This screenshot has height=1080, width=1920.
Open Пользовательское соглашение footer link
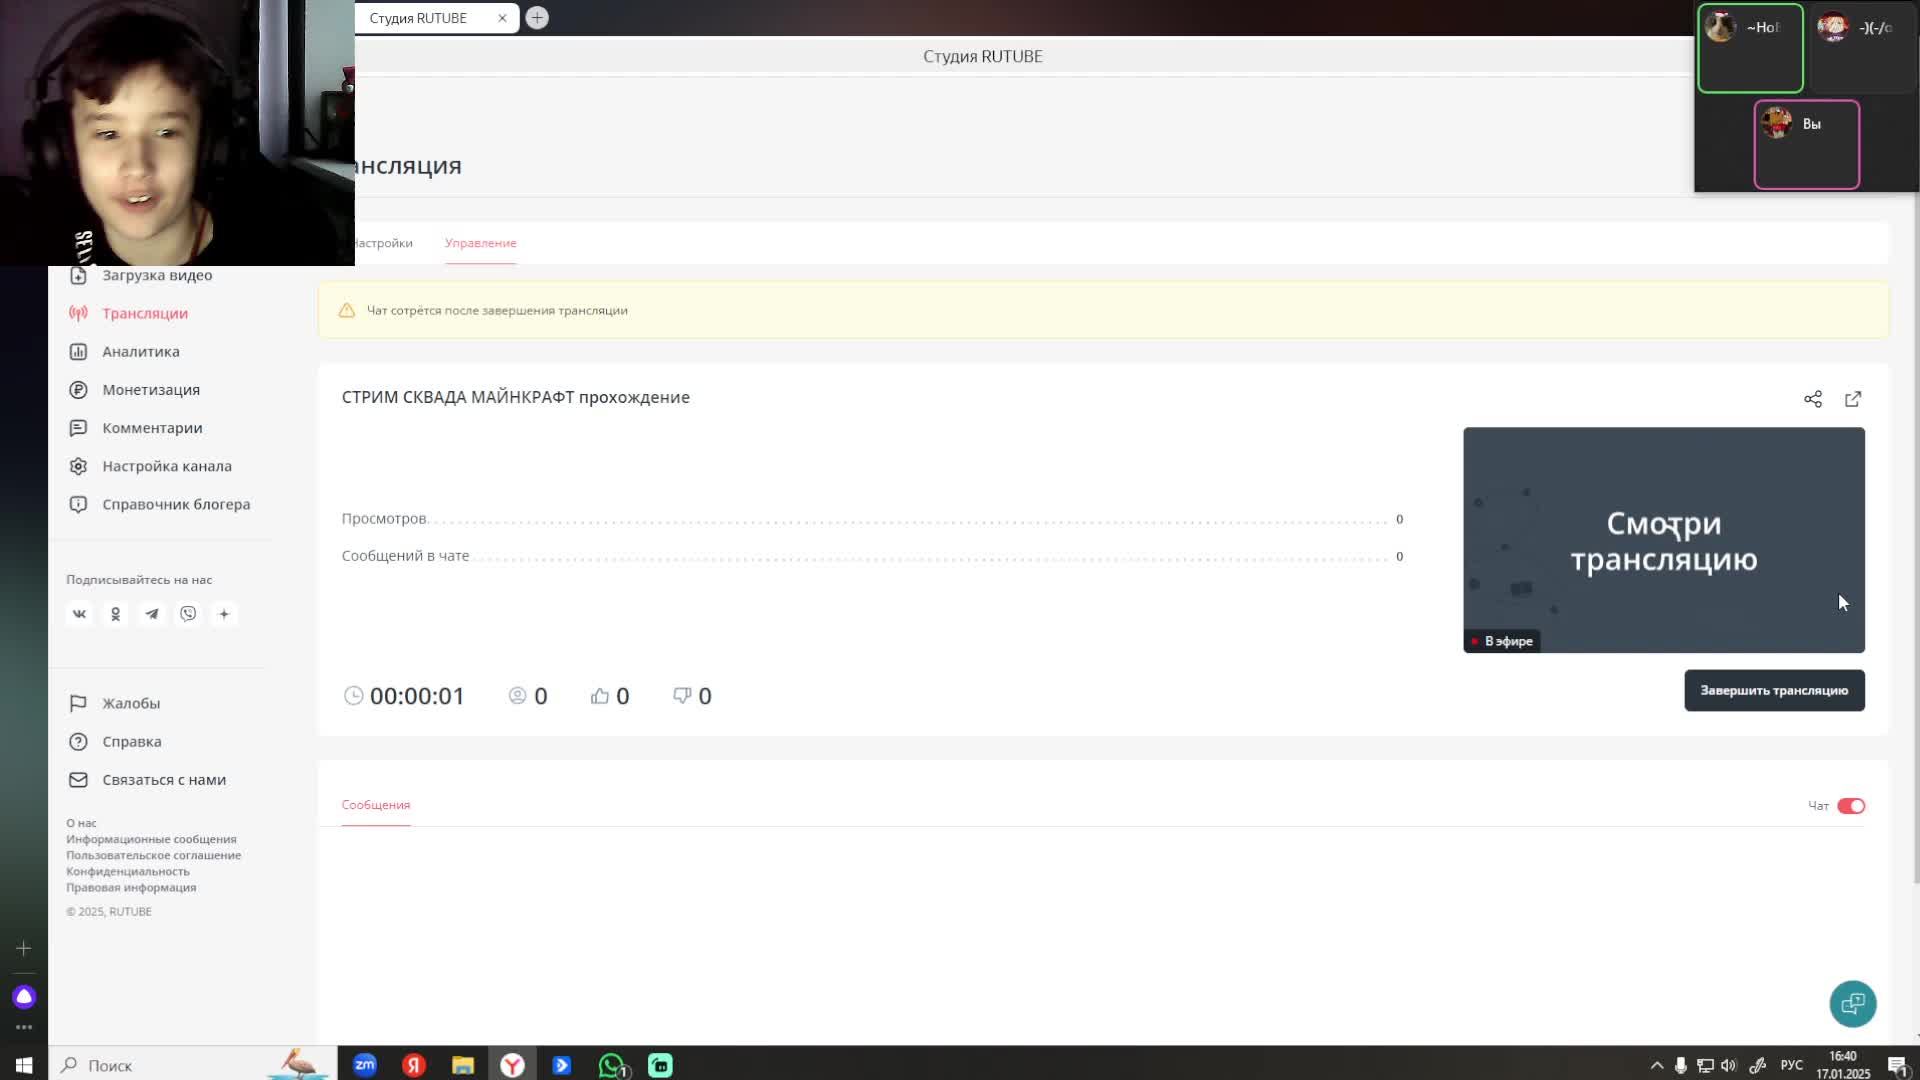[x=153, y=855]
